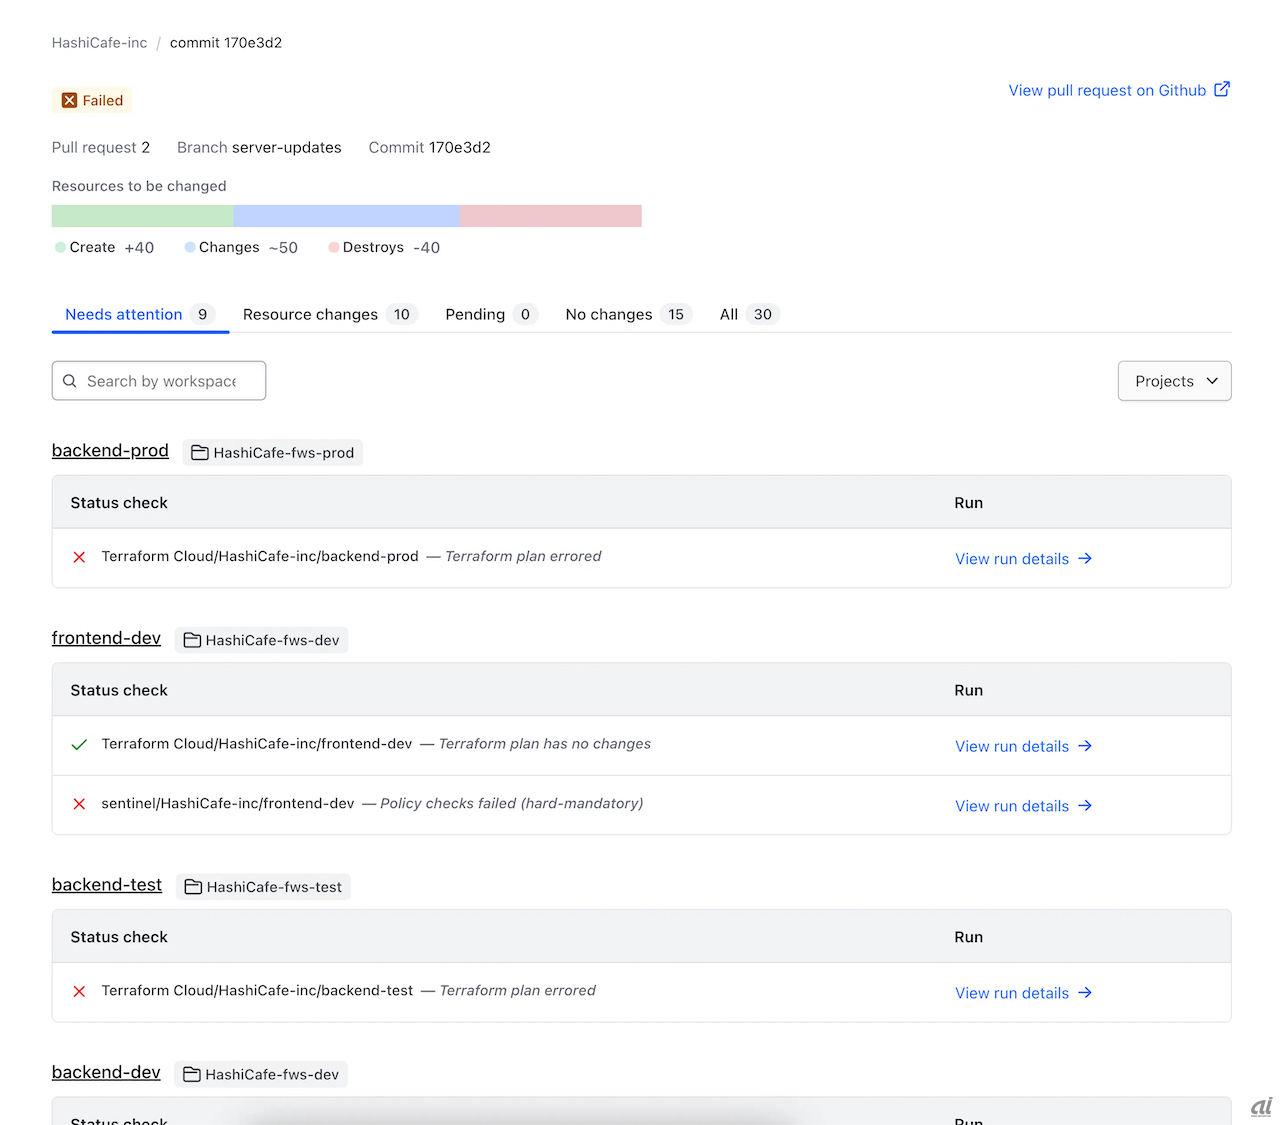
Task: Open the backend-prod workspace link
Action: (110, 450)
